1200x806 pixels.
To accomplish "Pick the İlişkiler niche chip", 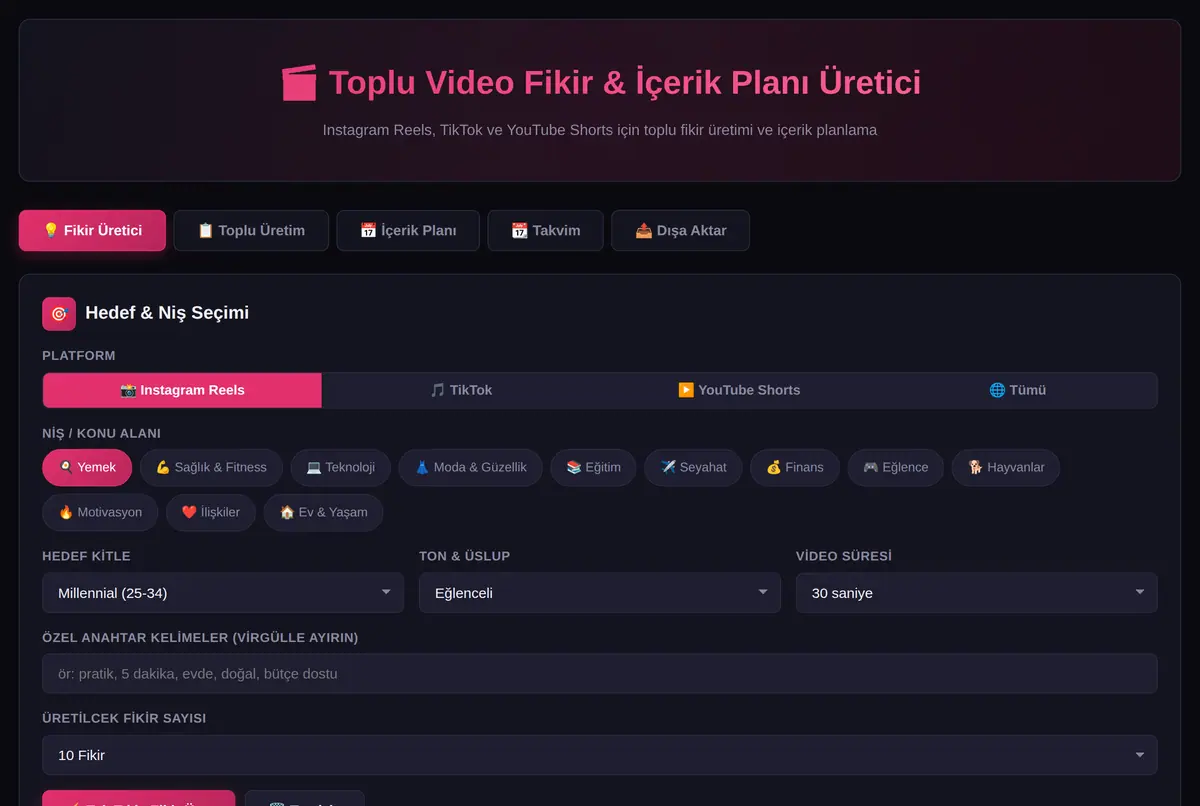I will [x=210, y=512].
